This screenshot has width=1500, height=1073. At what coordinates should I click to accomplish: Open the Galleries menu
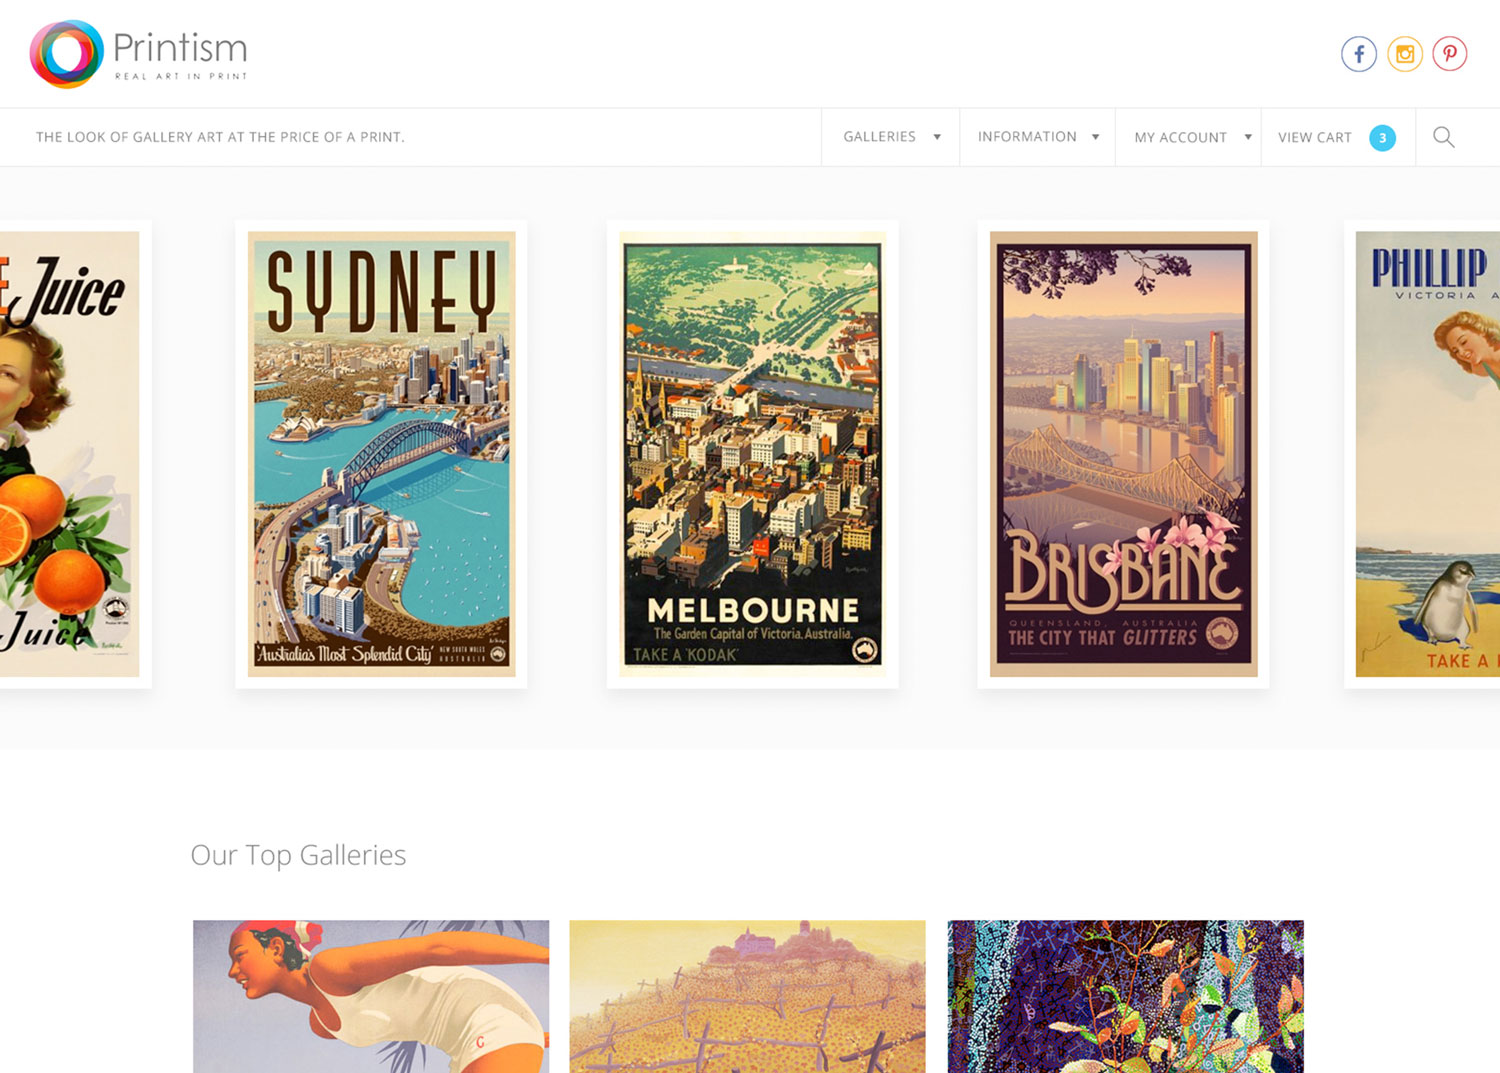pos(879,137)
